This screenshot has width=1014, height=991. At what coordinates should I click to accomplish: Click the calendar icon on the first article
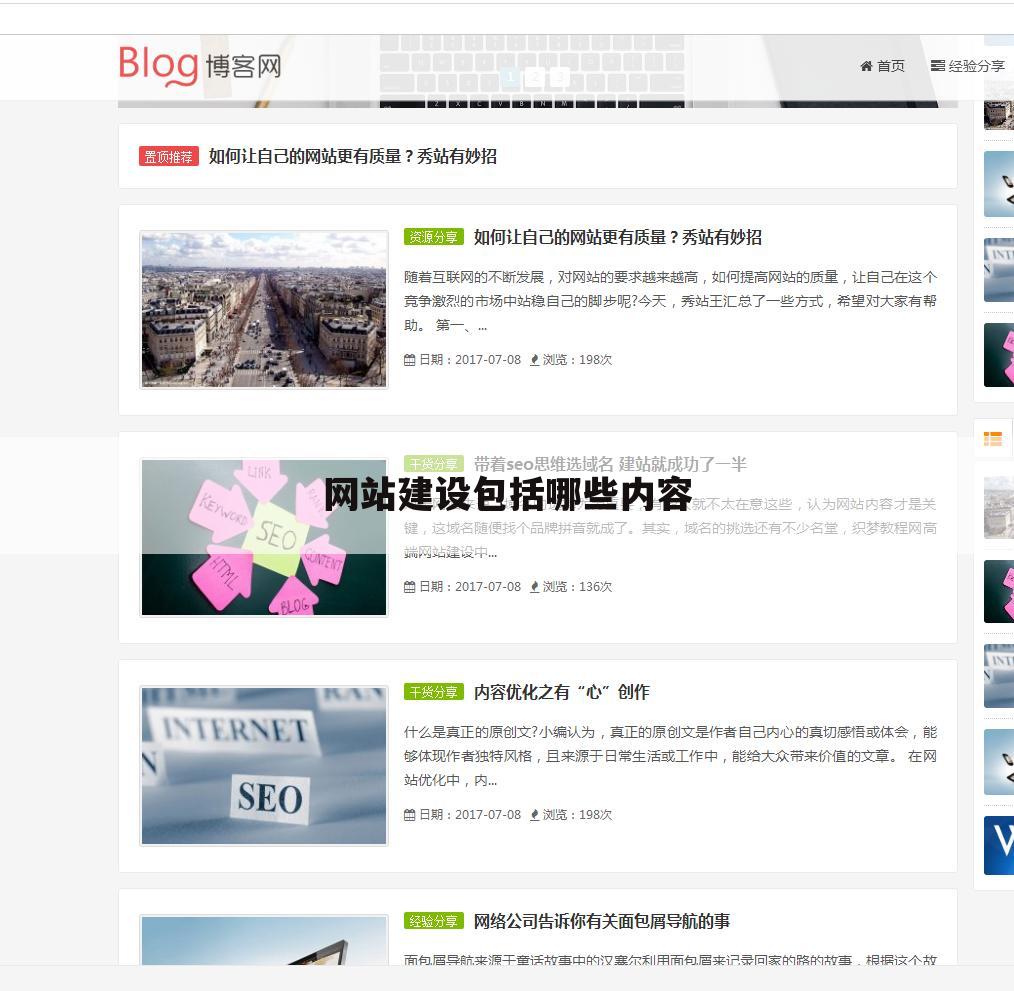pos(409,360)
